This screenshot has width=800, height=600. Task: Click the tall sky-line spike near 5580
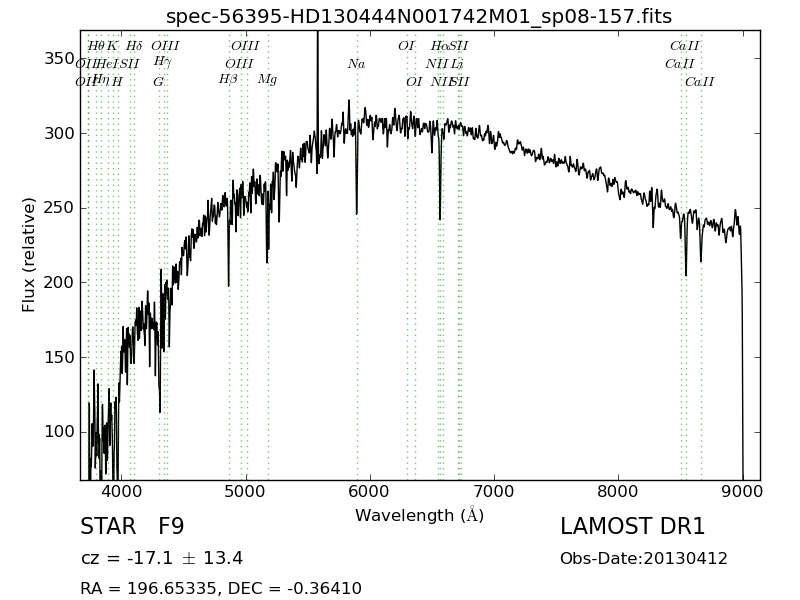(x=317, y=82)
